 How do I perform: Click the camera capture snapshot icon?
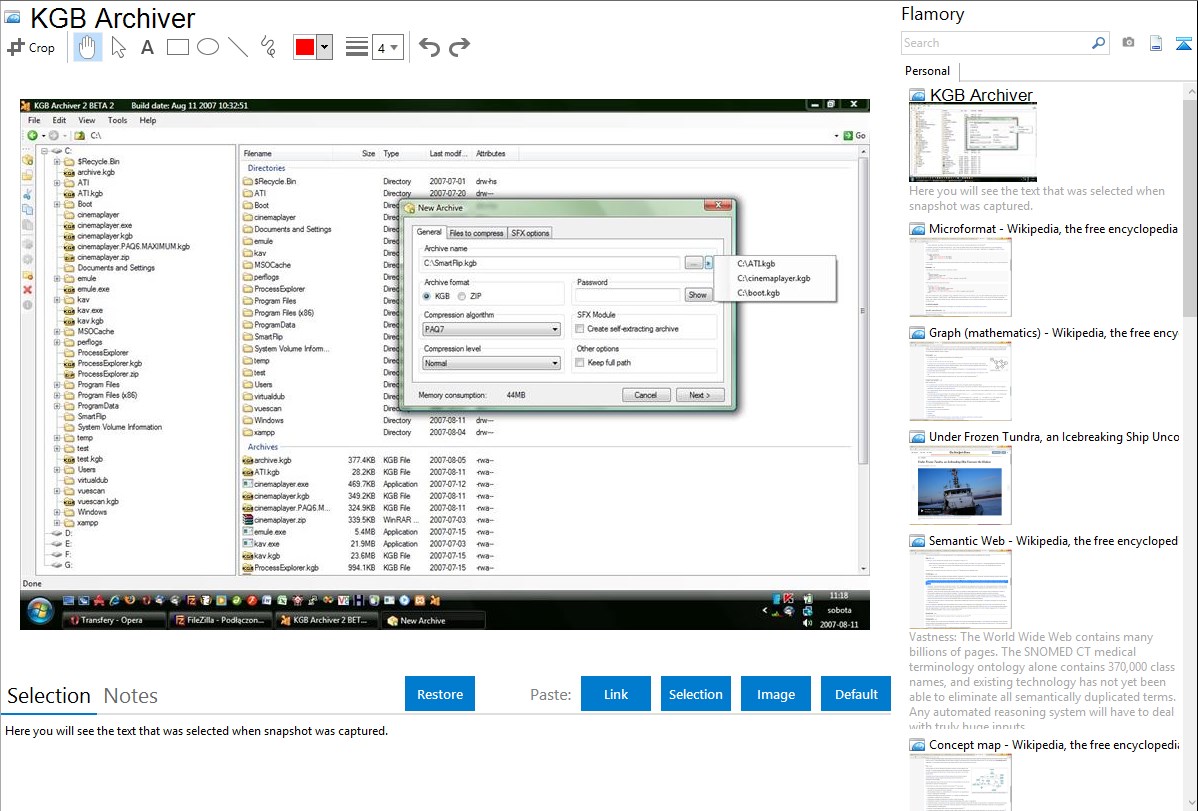tap(1128, 43)
